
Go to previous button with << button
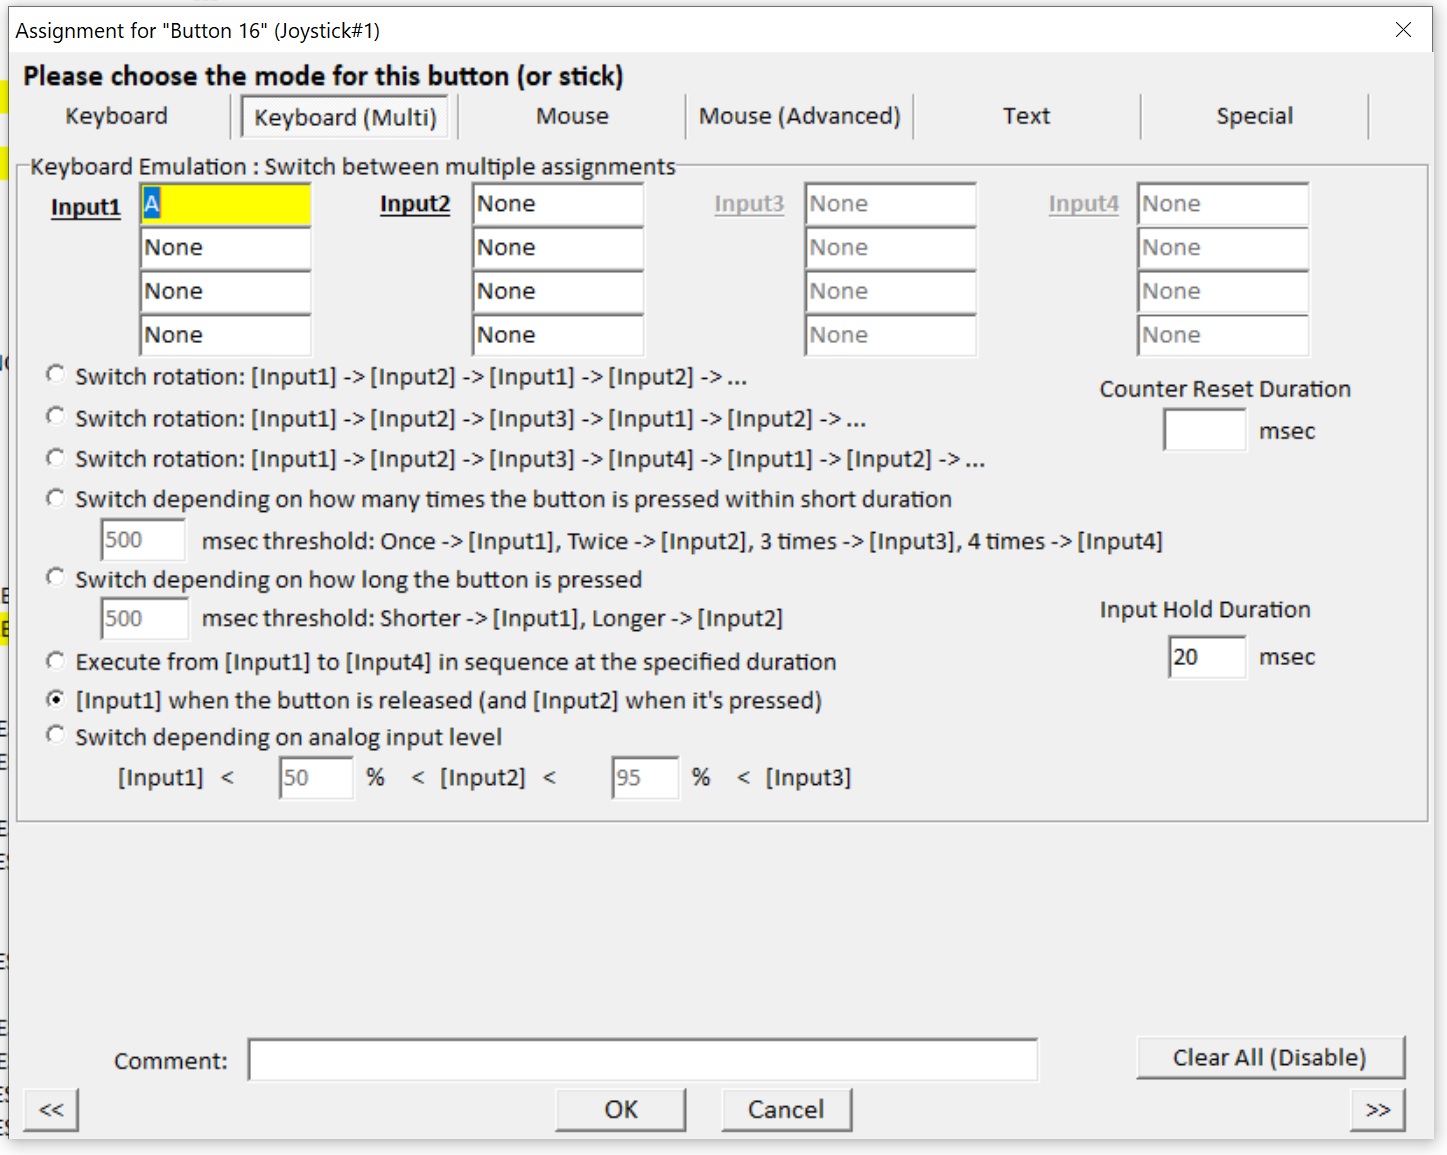[51, 1110]
